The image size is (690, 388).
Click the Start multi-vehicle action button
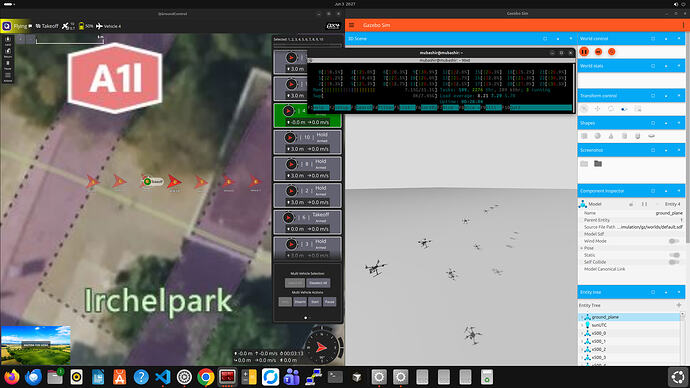click(315, 302)
